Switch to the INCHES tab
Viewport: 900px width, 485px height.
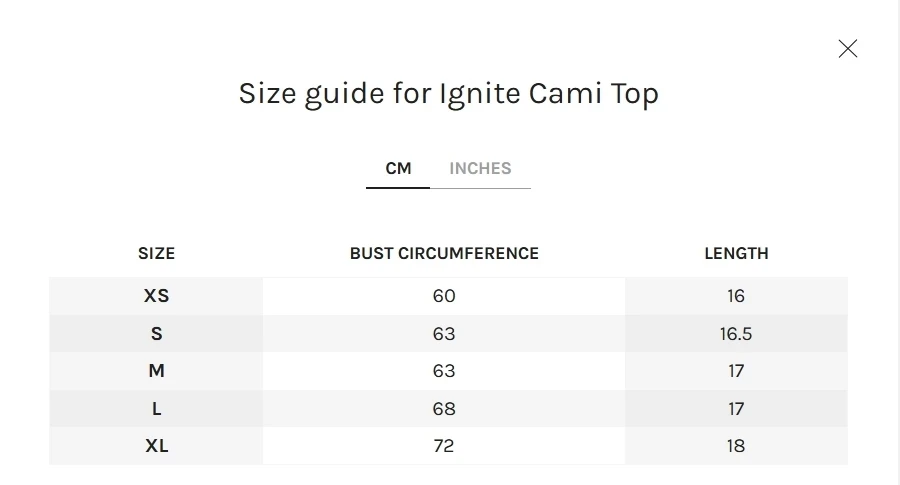[x=480, y=168]
